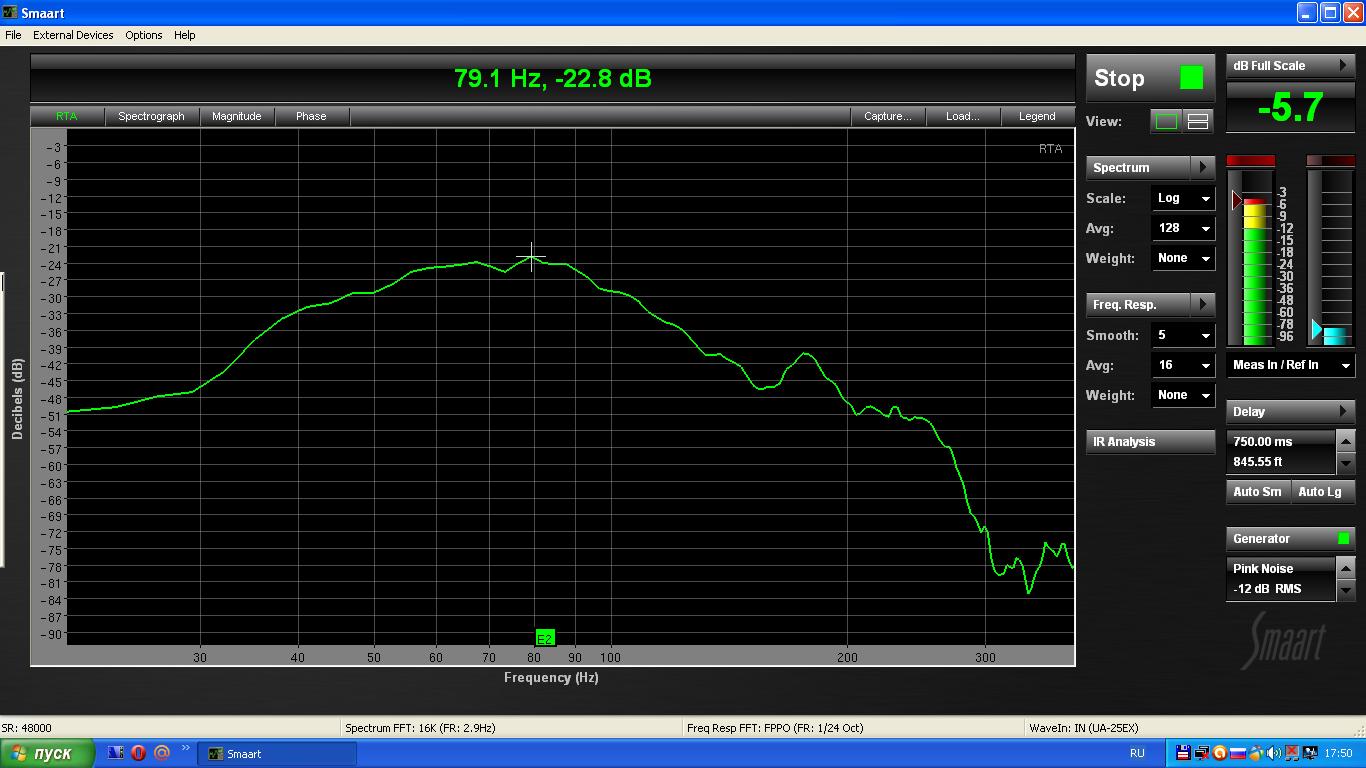The image size is (1366, 768).
Task: Open Opera from the quick launch bar
Action: pos(139,753)
